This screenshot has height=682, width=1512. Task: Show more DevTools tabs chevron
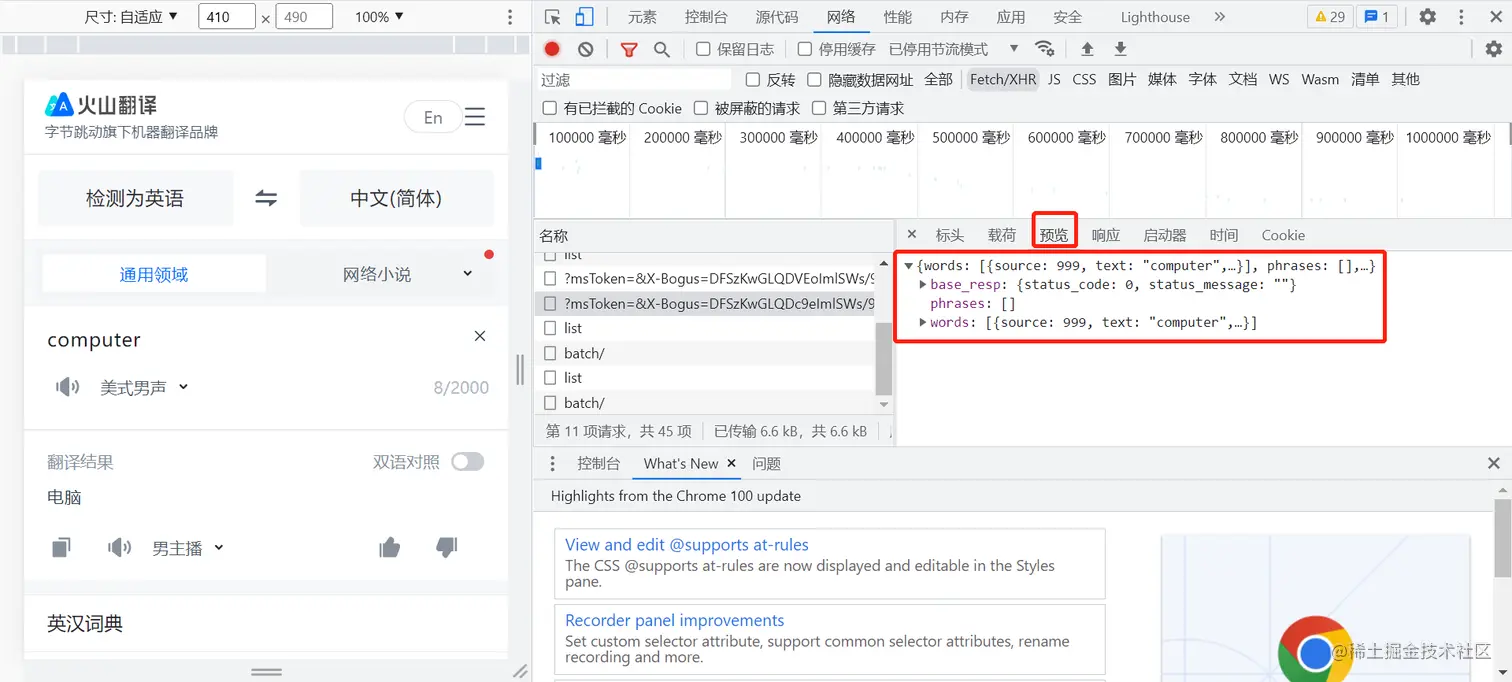(x=1219, y=17)
